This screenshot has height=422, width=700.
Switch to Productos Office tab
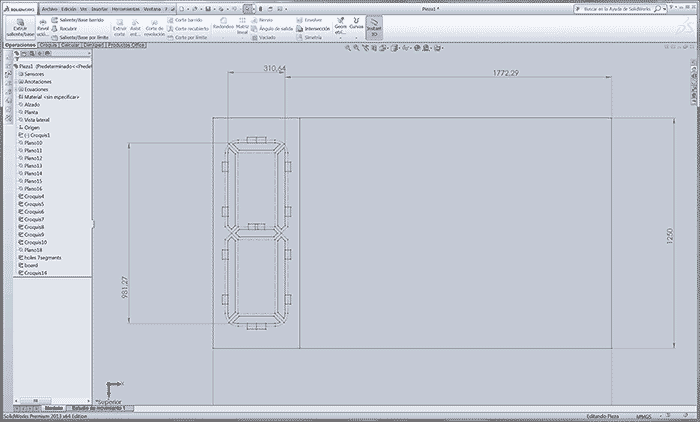tap(126, 45)
